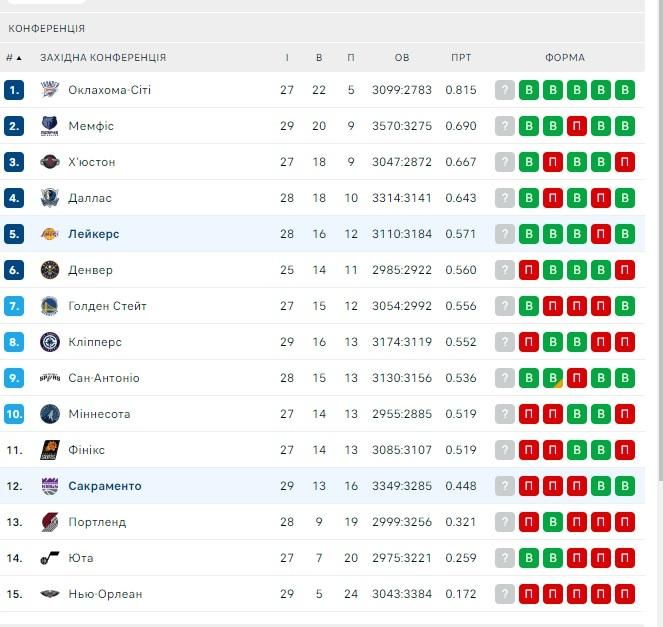Click the Oklahoma City Thunder team logo
The height and width of the screenshot is (627, 663).
click(49, 90)
